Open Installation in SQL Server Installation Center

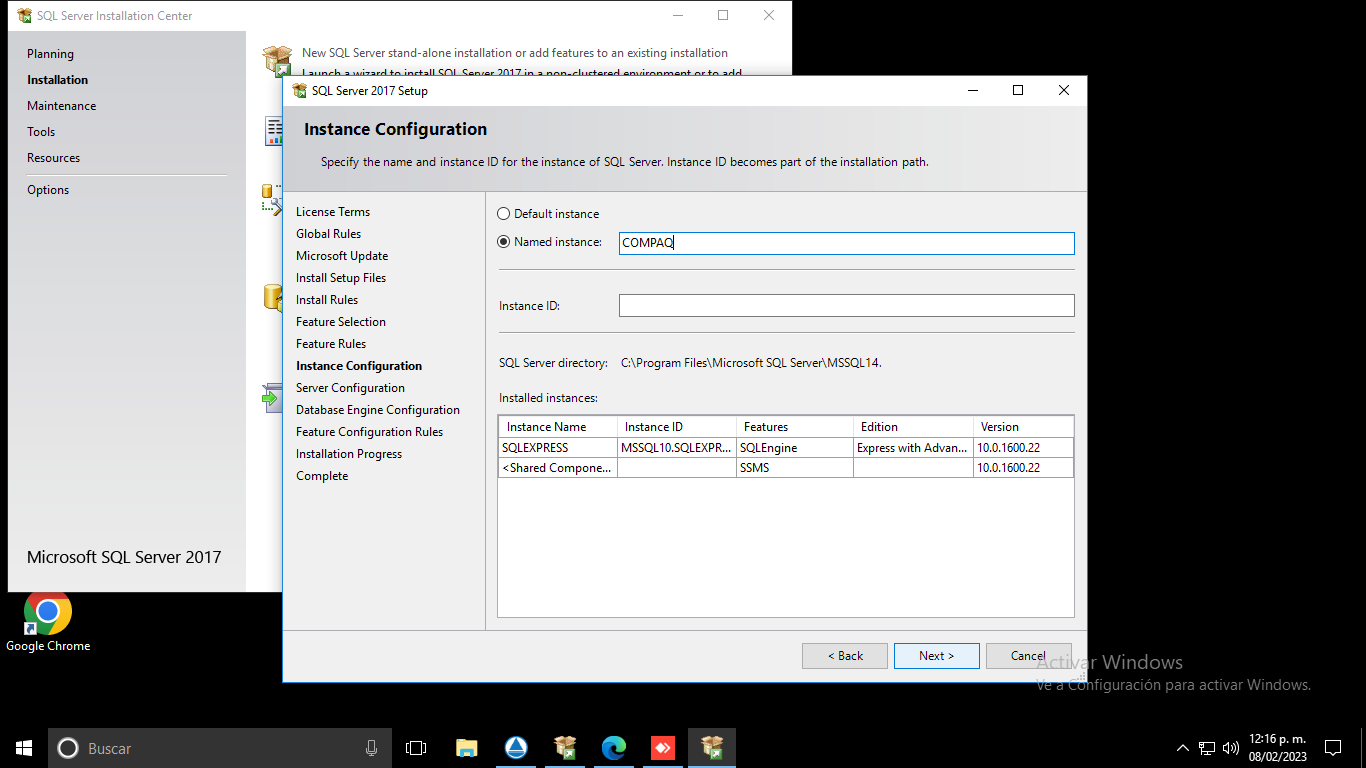point(58,80)
